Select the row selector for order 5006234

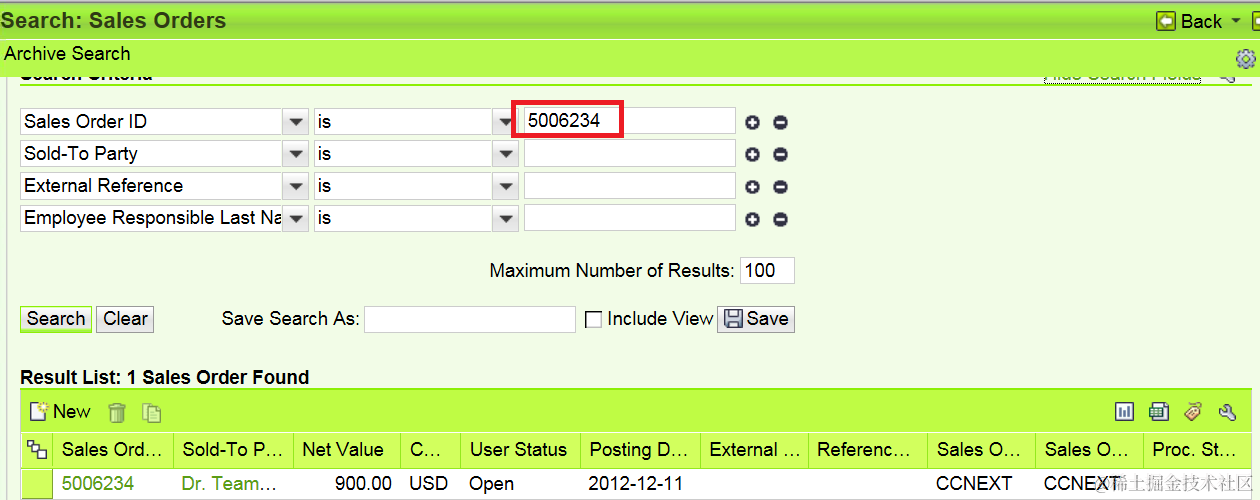click(37, 484)
